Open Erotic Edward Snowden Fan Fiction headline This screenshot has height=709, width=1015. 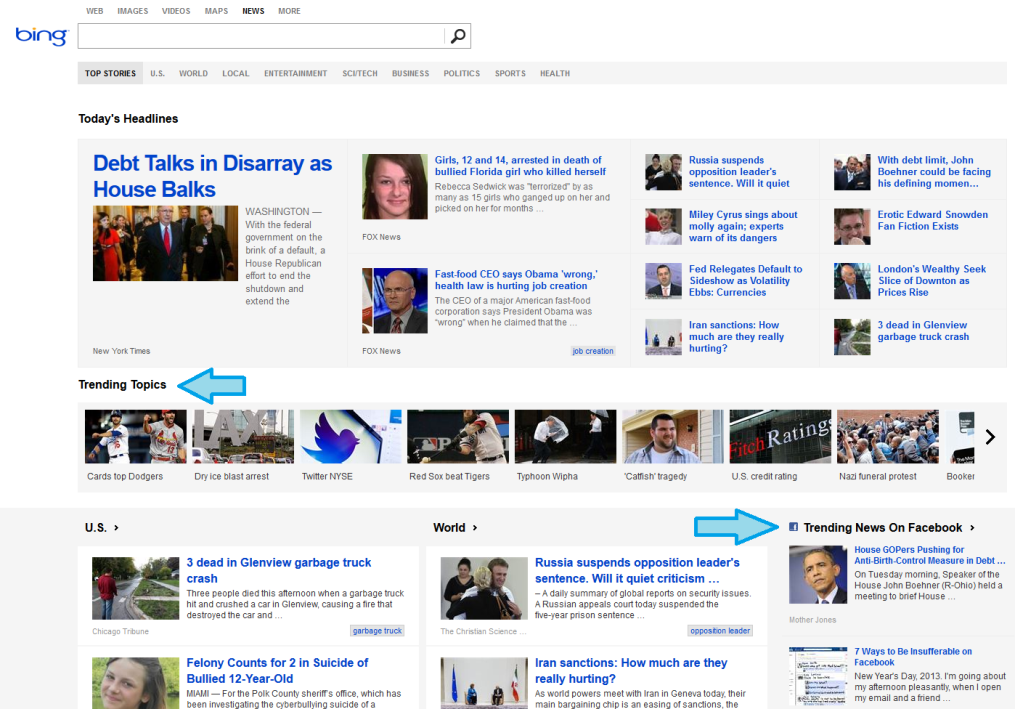point(933,220)
